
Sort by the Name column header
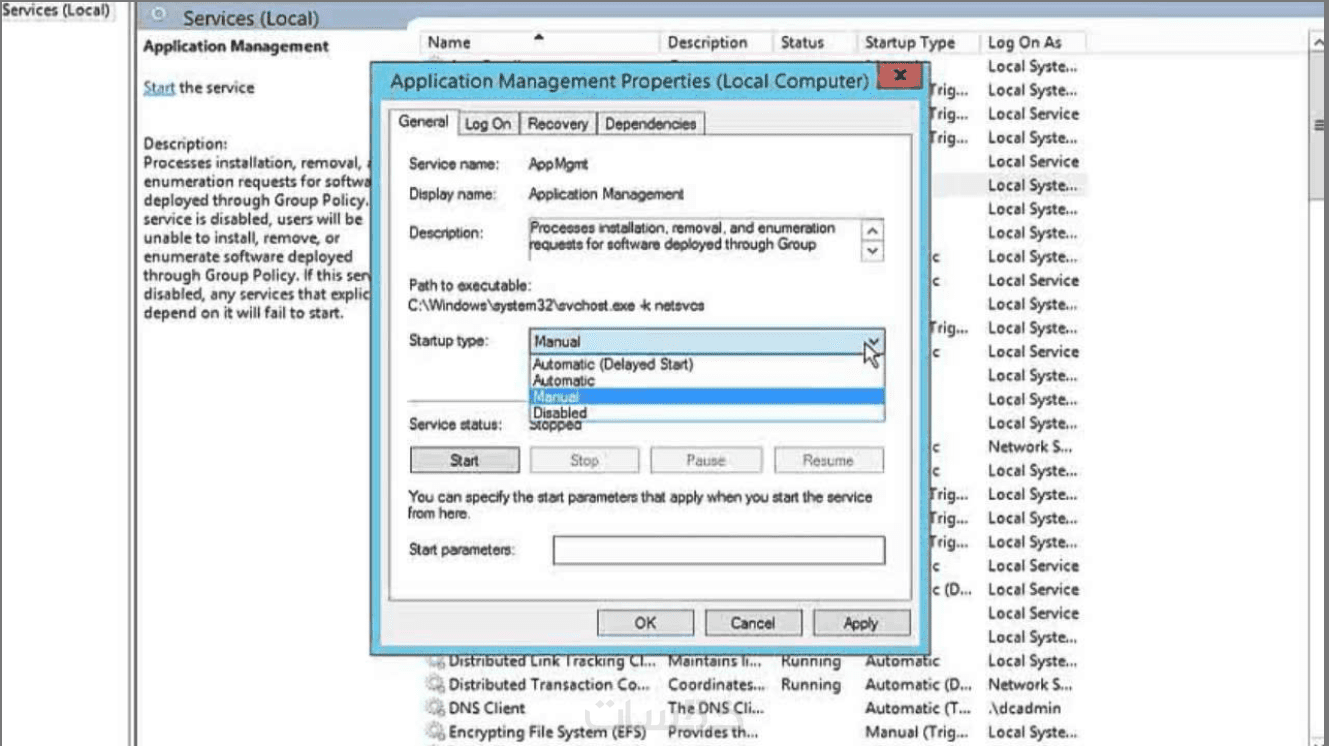539,43
